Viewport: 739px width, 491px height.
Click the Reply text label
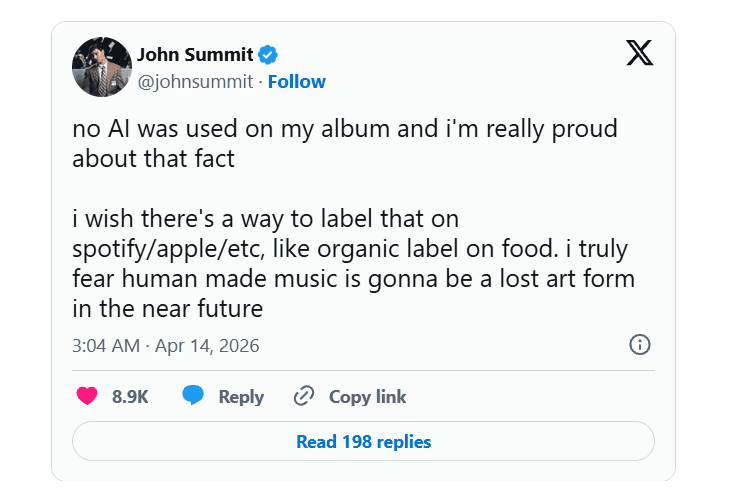point(241,397)
